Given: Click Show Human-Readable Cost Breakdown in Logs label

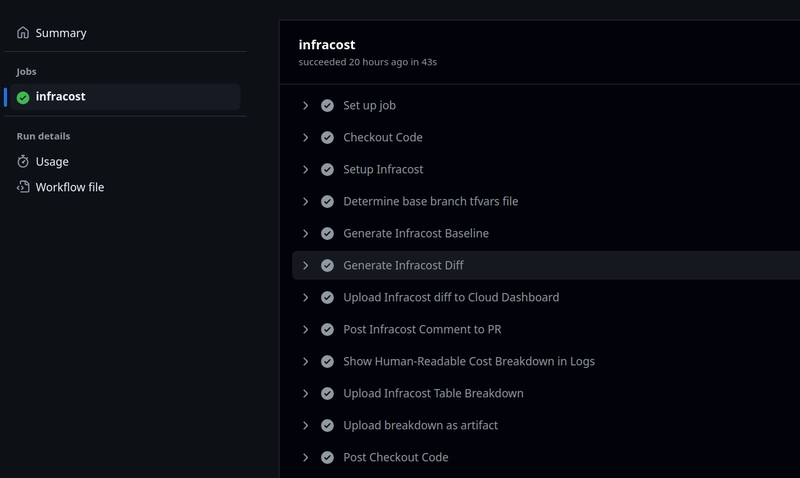Looking at the screenshot, I should pos(469,362).
